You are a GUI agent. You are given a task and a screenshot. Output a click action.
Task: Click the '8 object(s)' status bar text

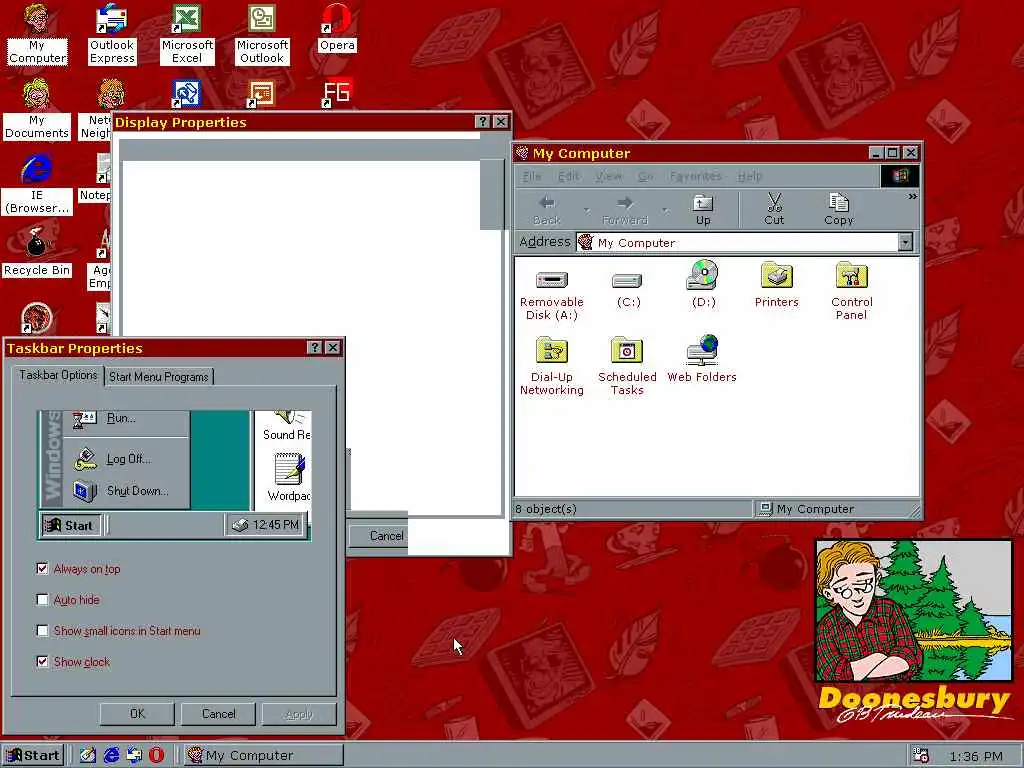click(x=546, y=509)
